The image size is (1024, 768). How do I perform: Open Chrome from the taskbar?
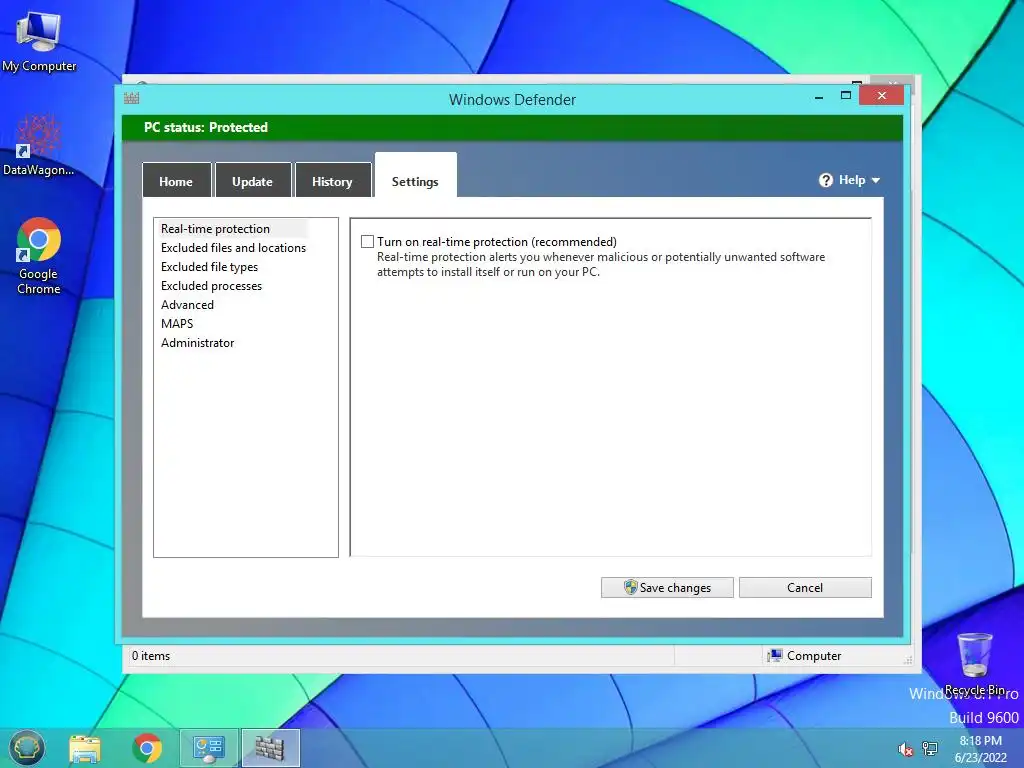click(x=147, y=748)
